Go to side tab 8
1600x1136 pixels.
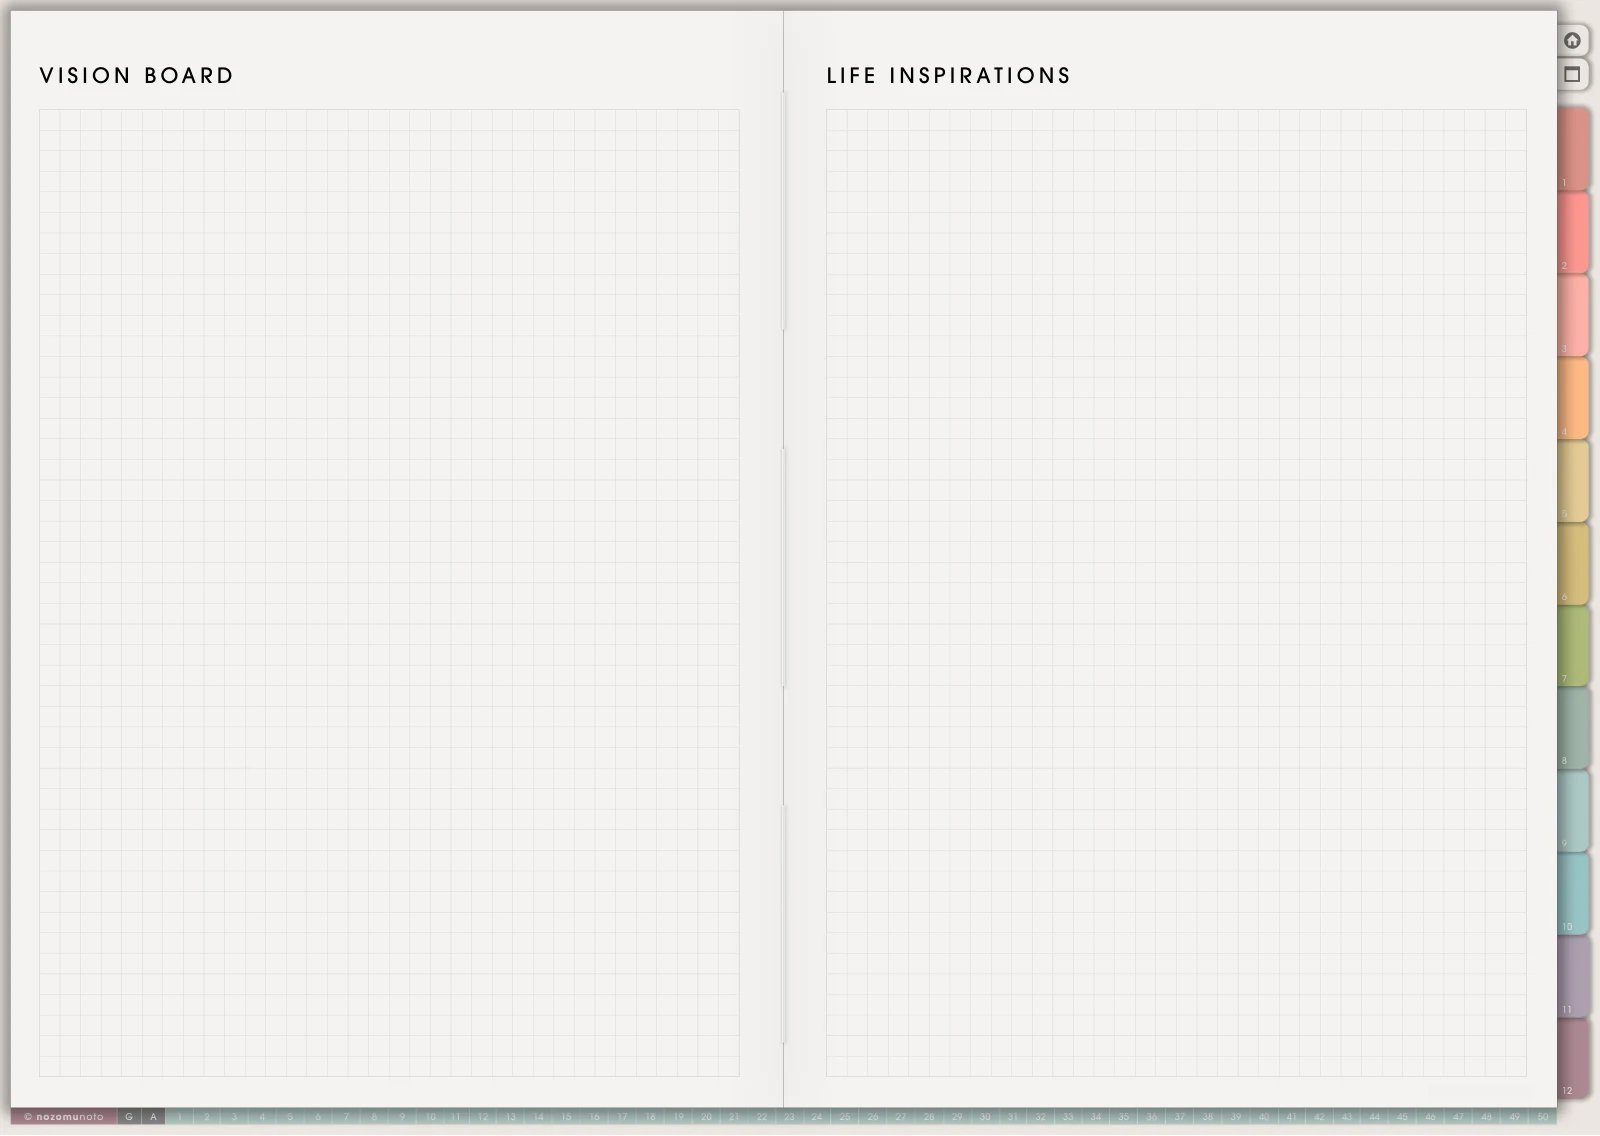(x=1573, y=729)
